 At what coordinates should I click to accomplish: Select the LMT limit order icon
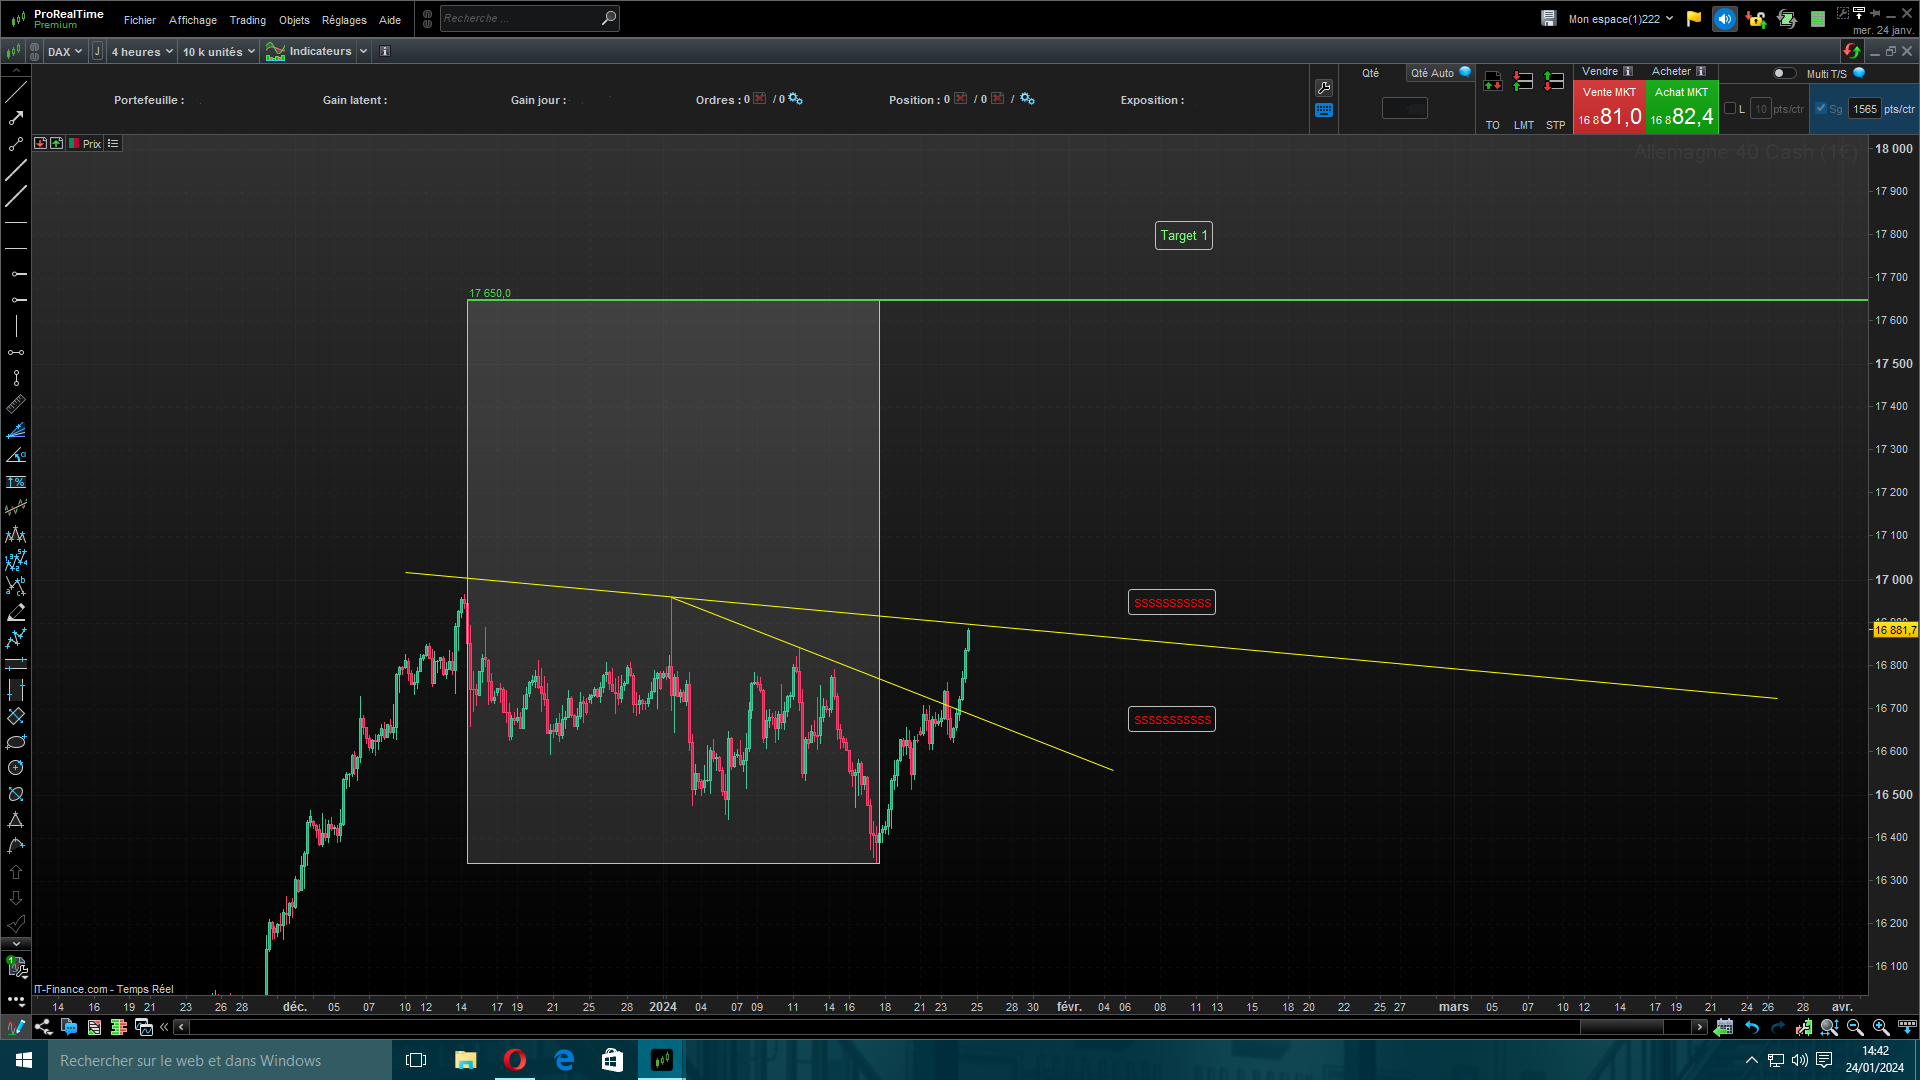point(1523,83)
